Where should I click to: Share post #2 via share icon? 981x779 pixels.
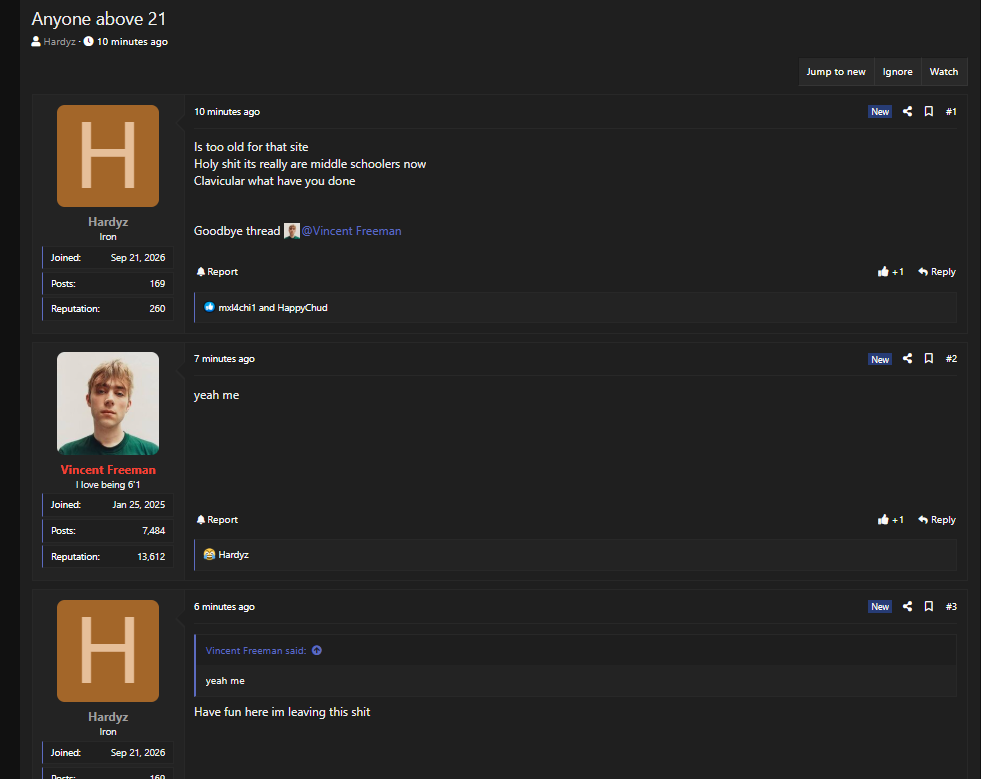click(907, 359)
